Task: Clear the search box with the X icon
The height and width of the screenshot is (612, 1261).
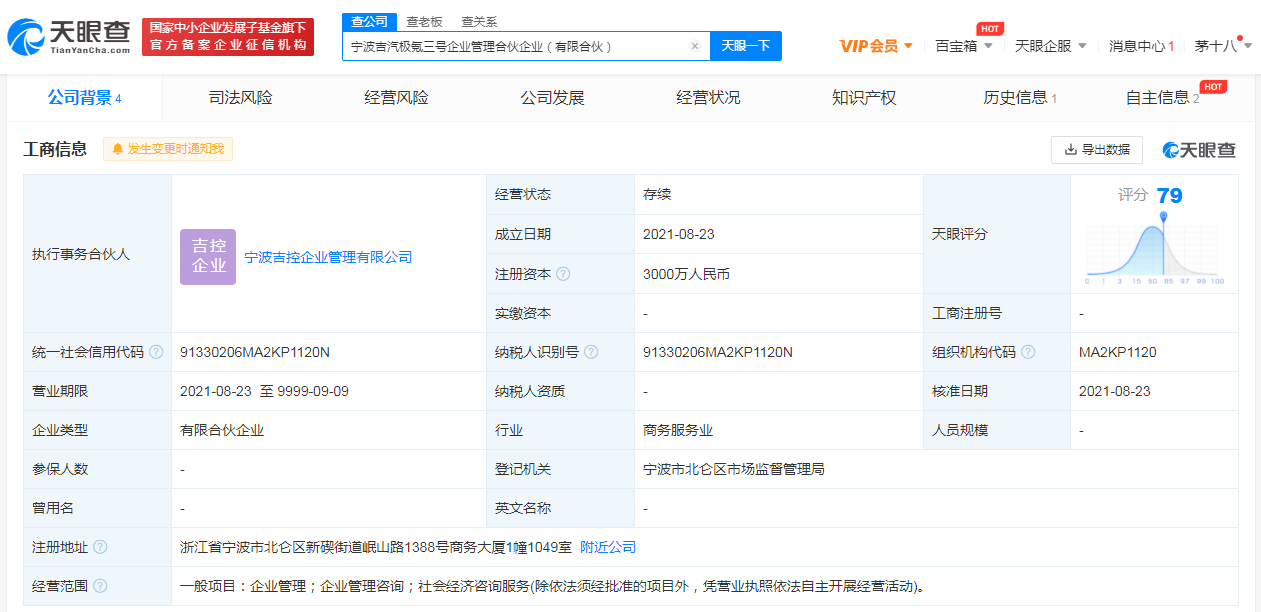Action: coord(695,46)
